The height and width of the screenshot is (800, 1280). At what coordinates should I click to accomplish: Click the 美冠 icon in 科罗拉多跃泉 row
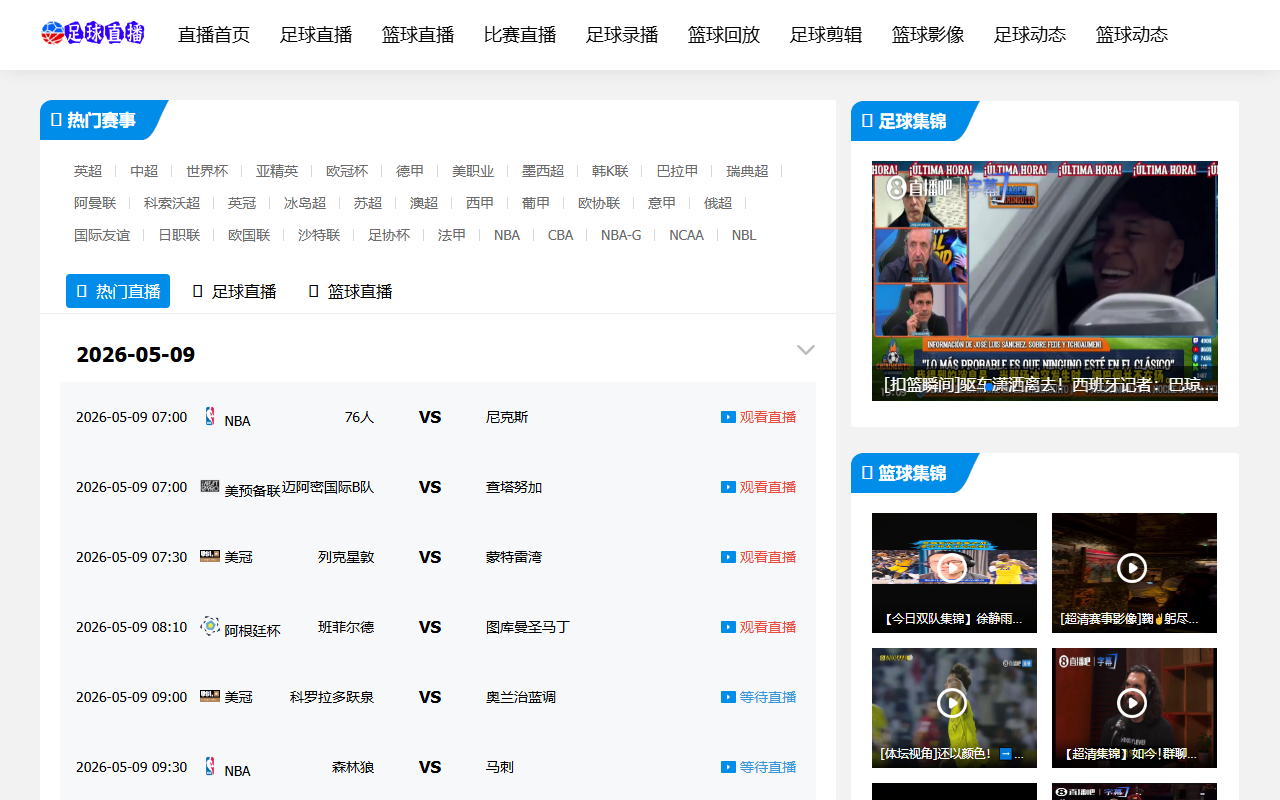pos(210,696)
